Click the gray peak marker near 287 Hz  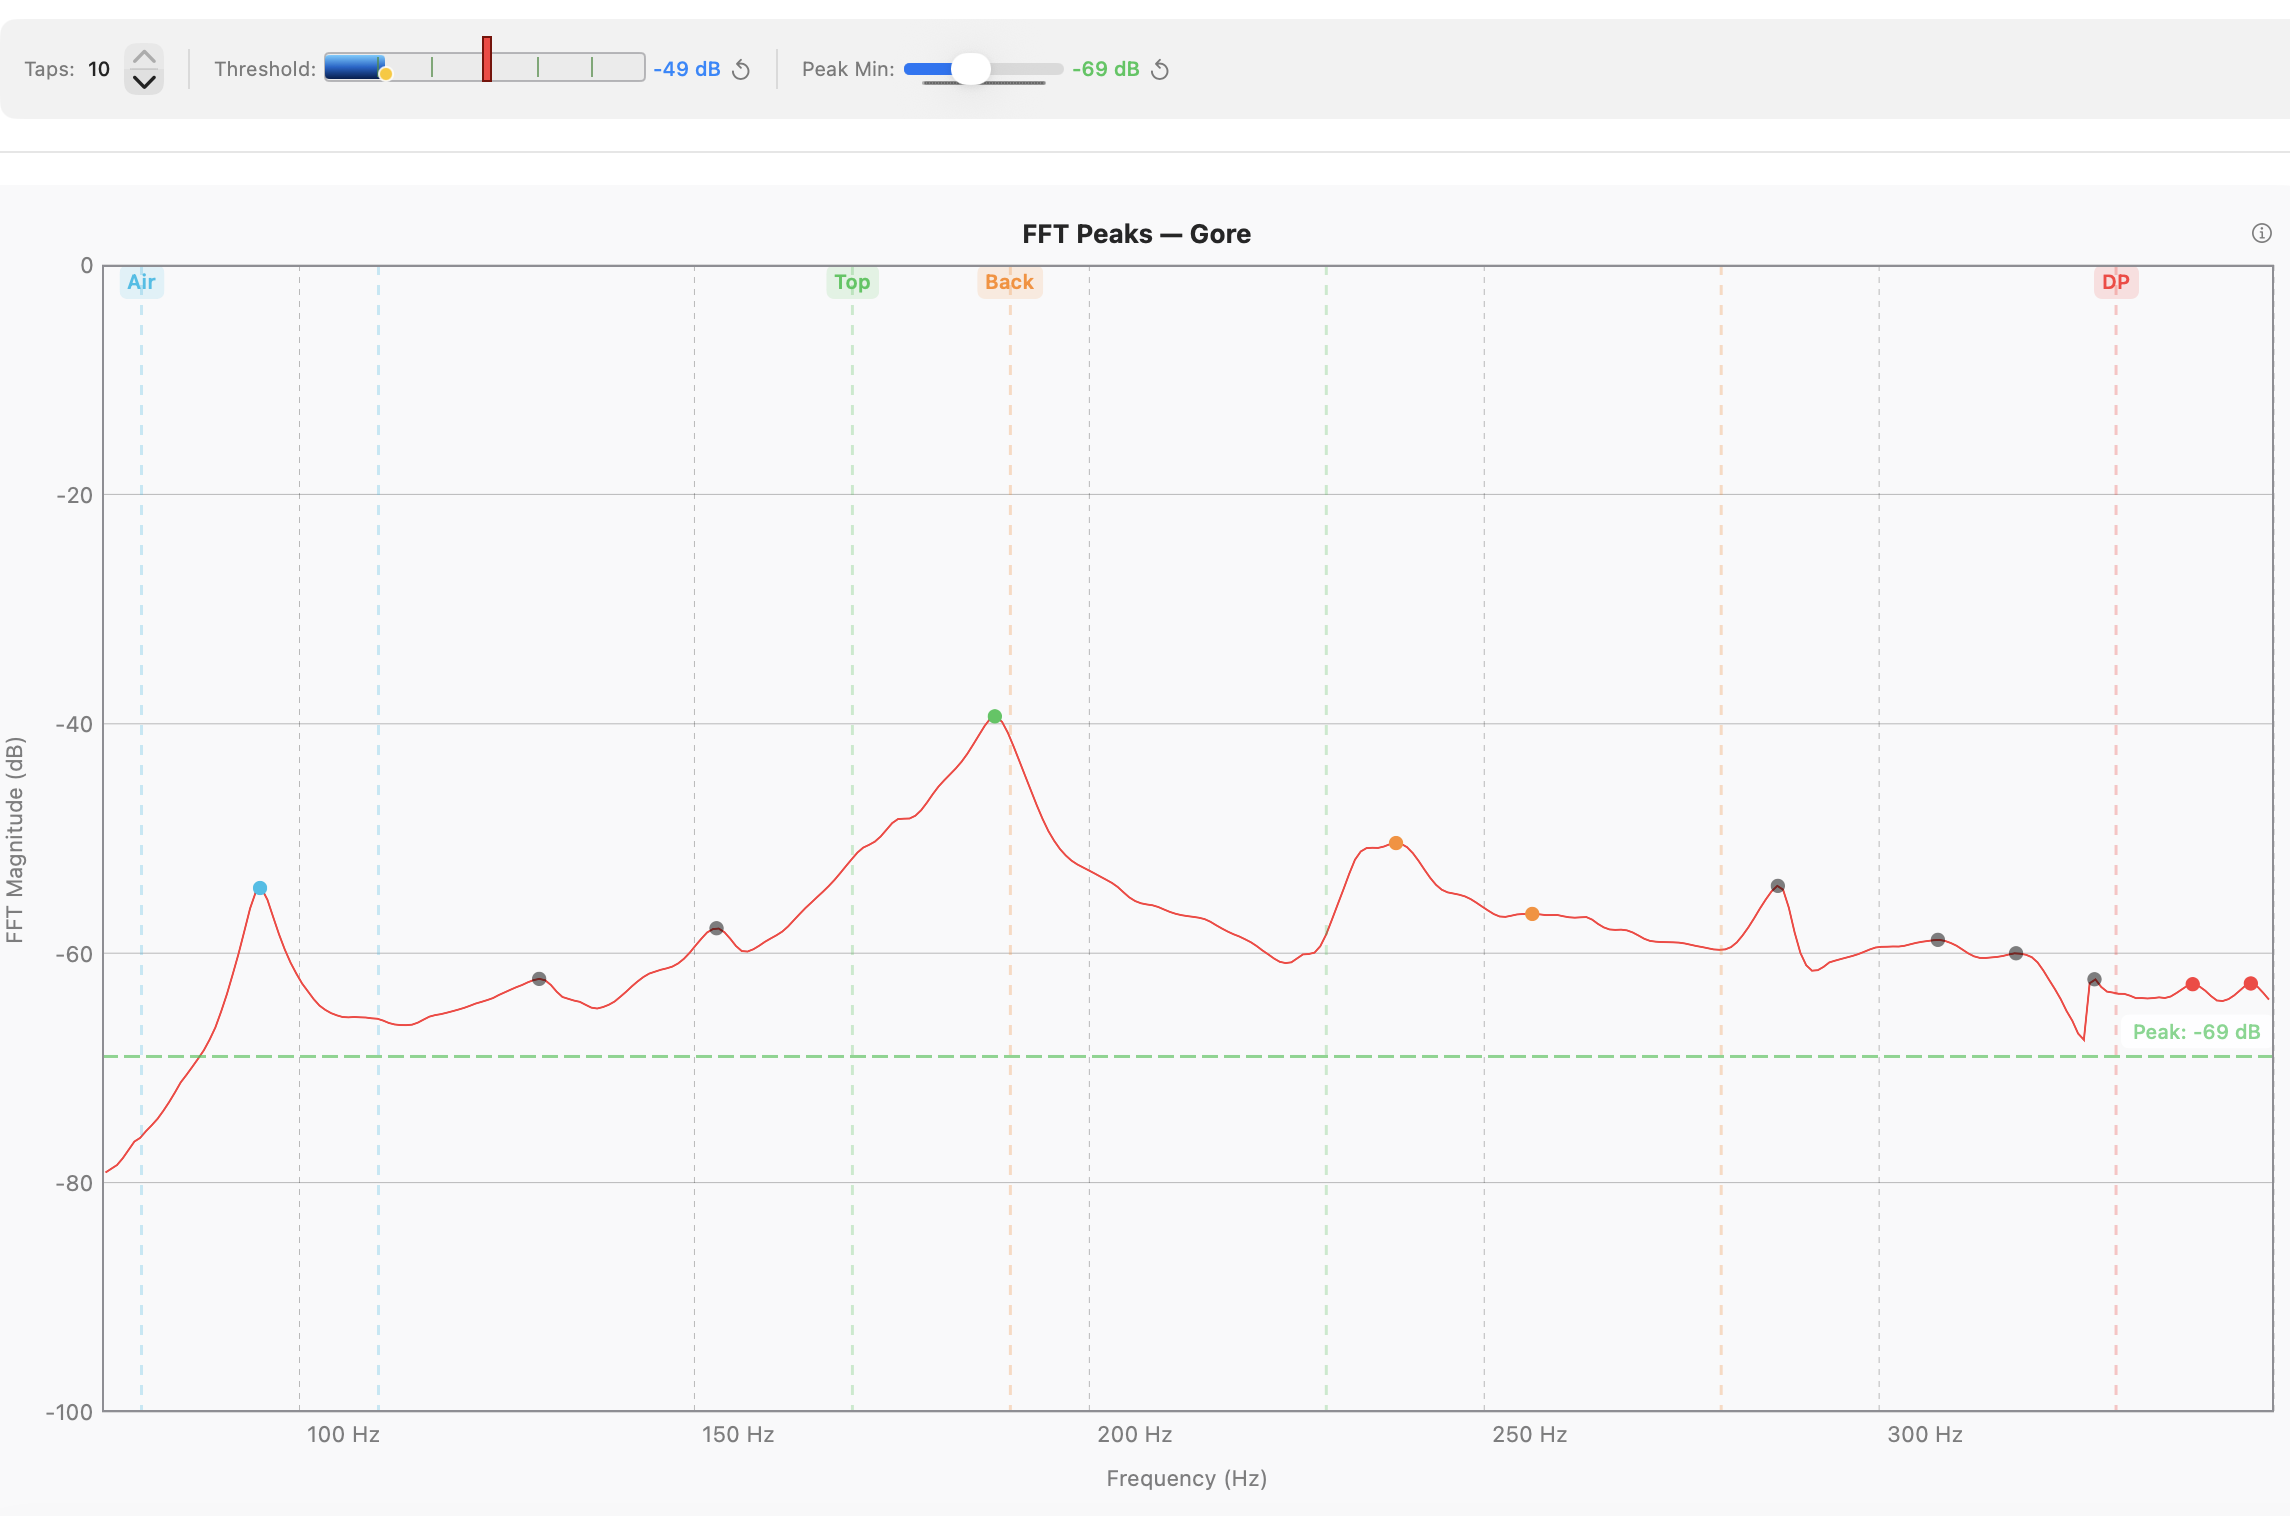[1778, 886]
